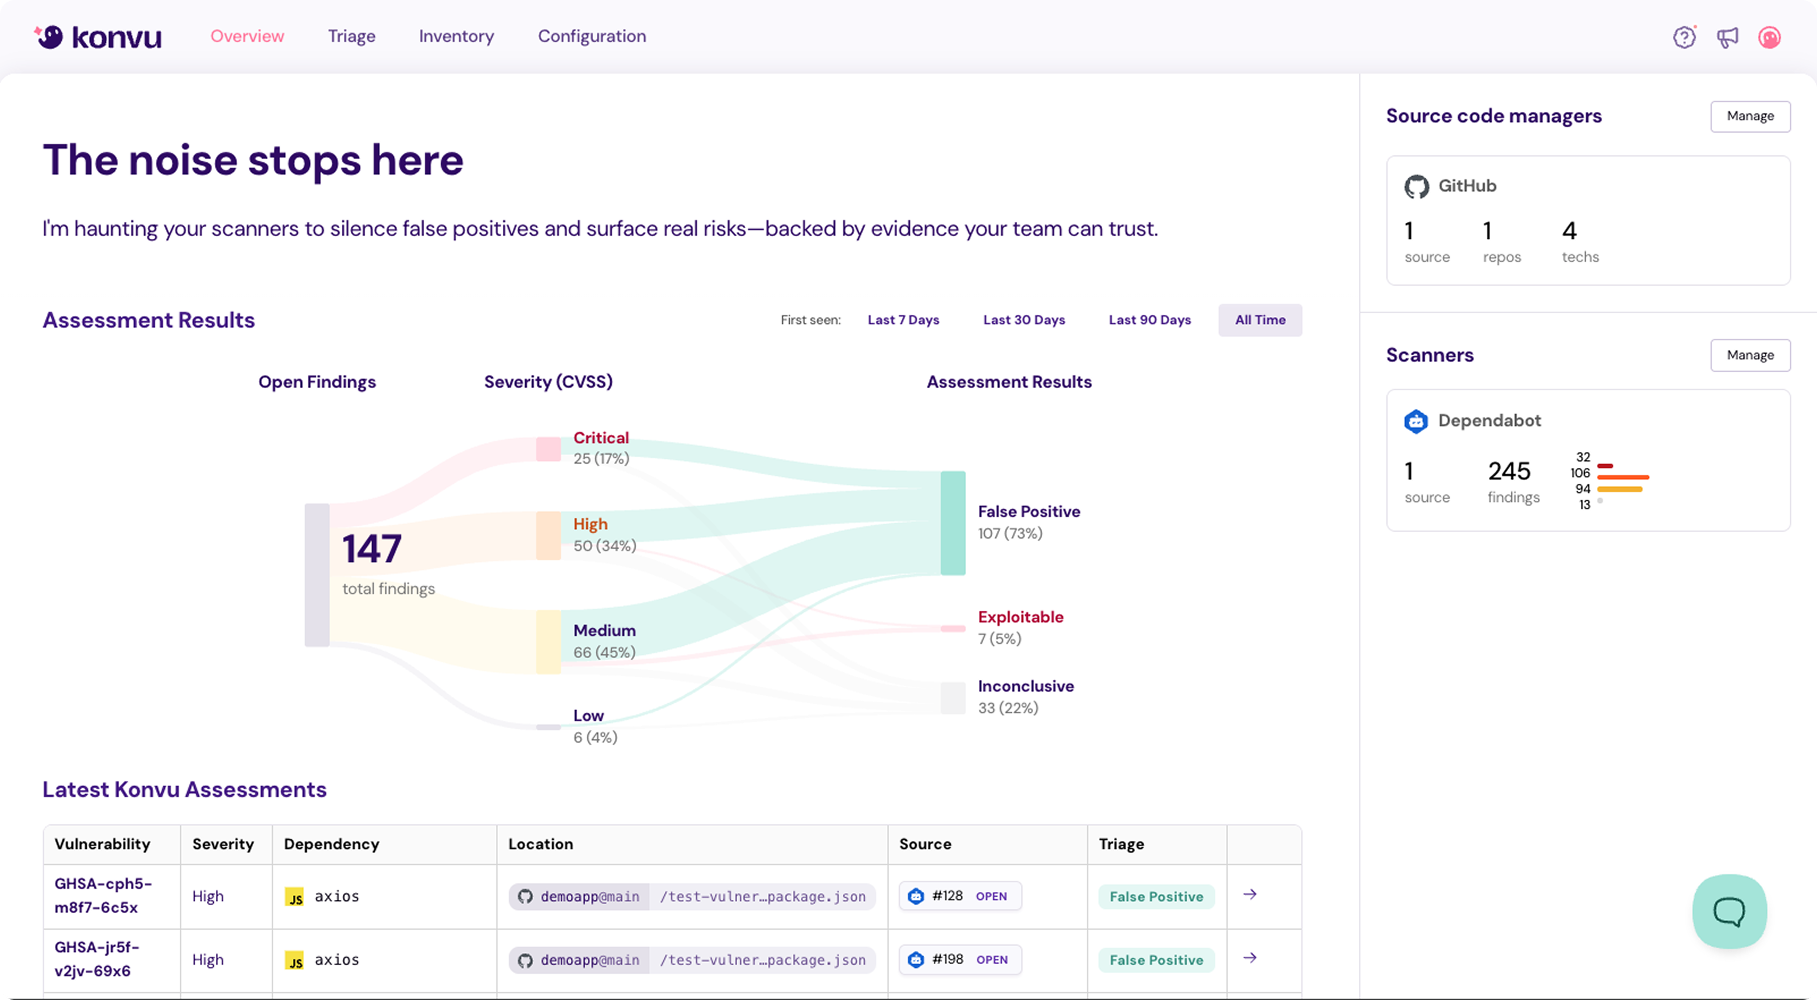Click the Dependabot scanner icon
This screenshot has width=1817, height=1000.
point(1416,421)
